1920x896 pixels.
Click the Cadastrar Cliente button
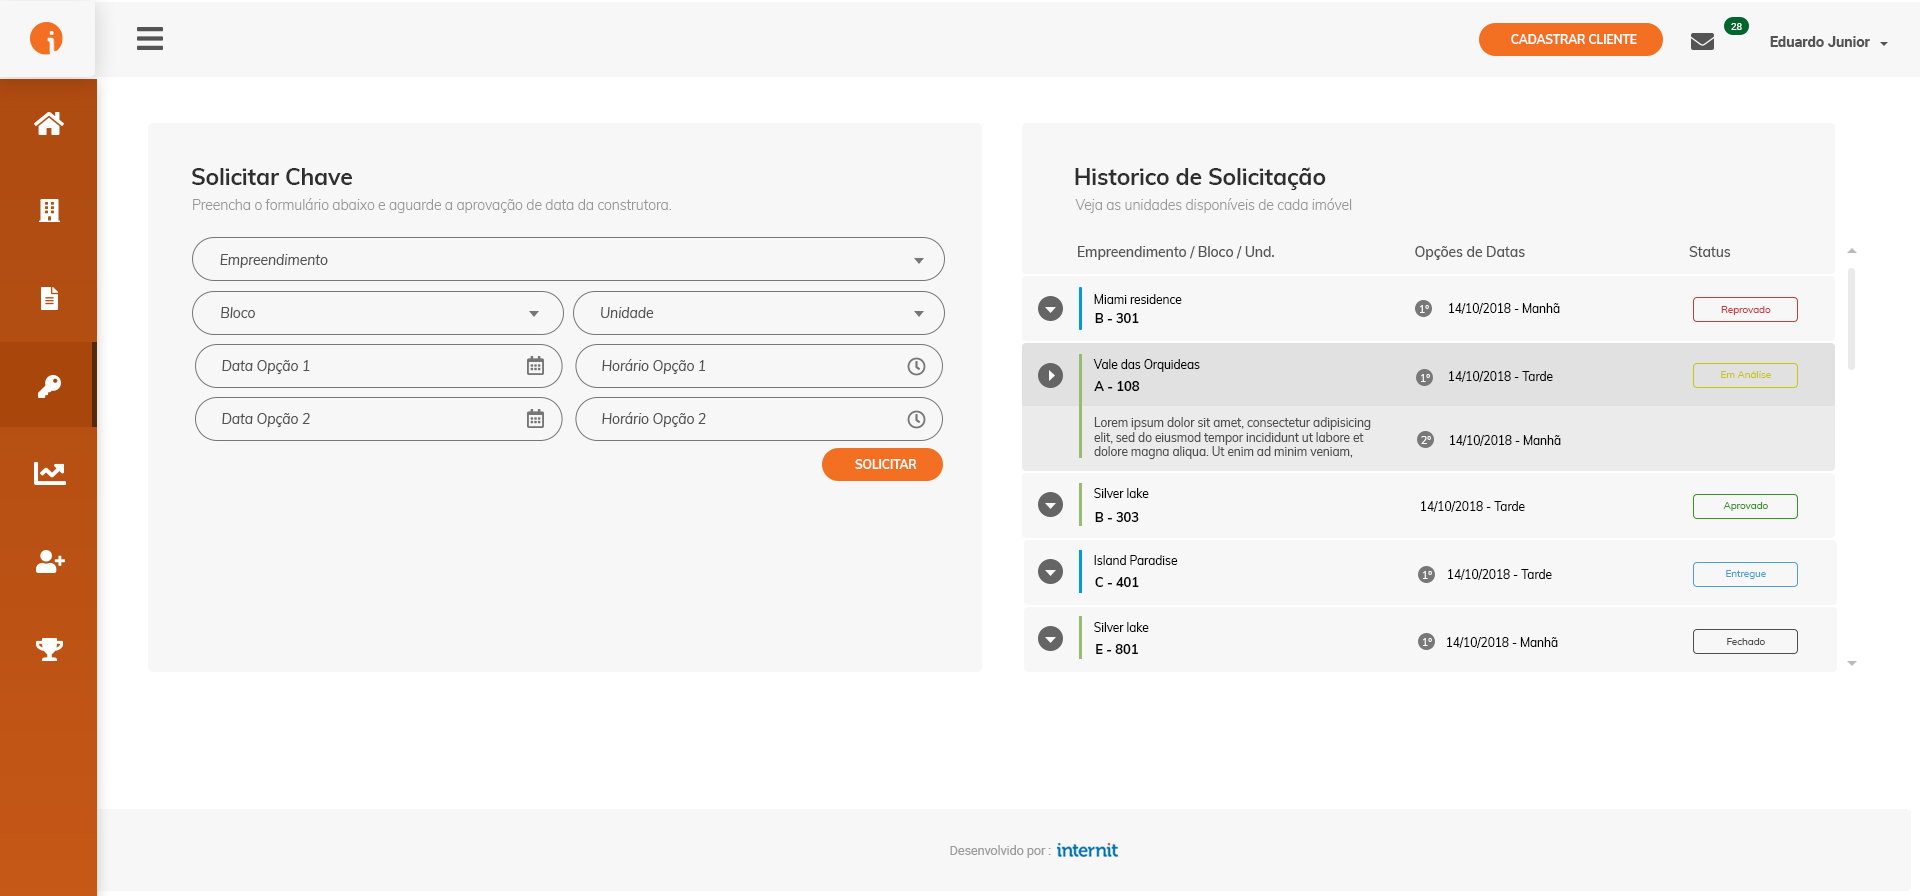pos(1571,40)
